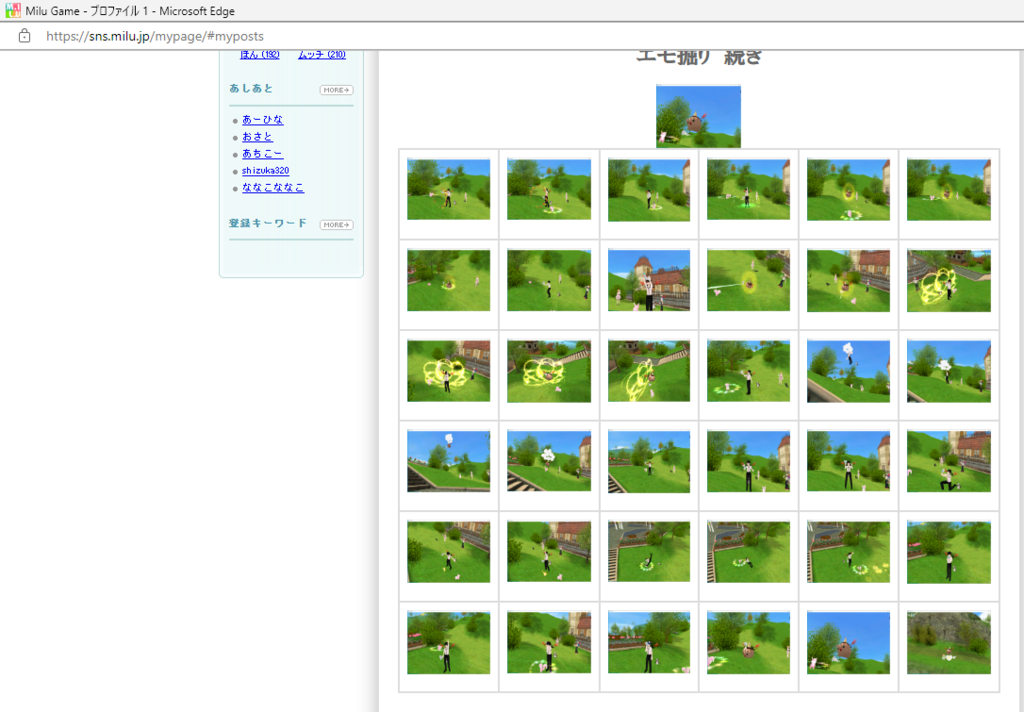Open last thumbnail in second row with yellow rings
Screen dimensions: 1024x712
point(948,280)
